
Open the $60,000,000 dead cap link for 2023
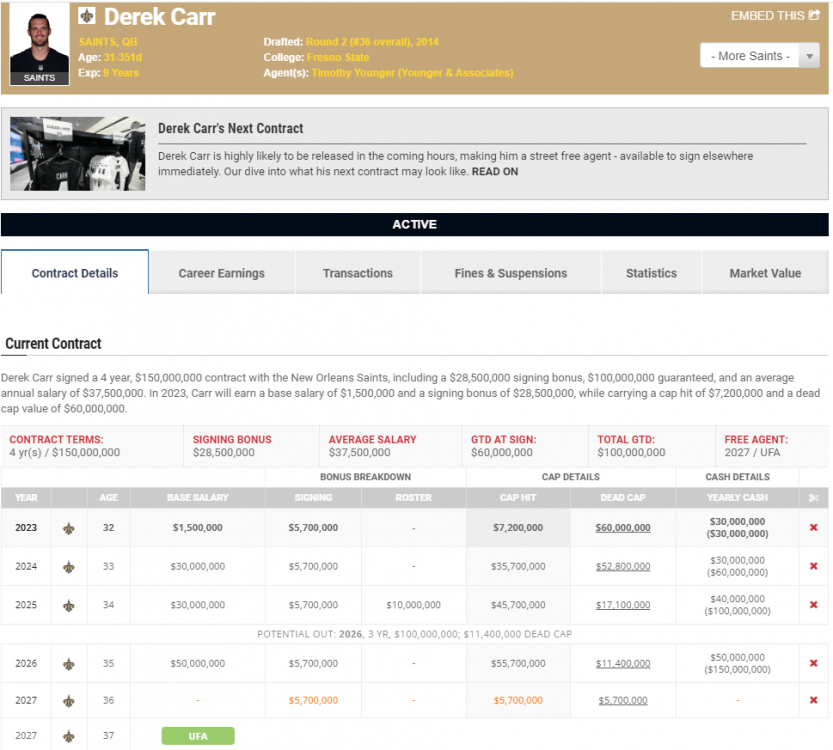pos(623,528)
